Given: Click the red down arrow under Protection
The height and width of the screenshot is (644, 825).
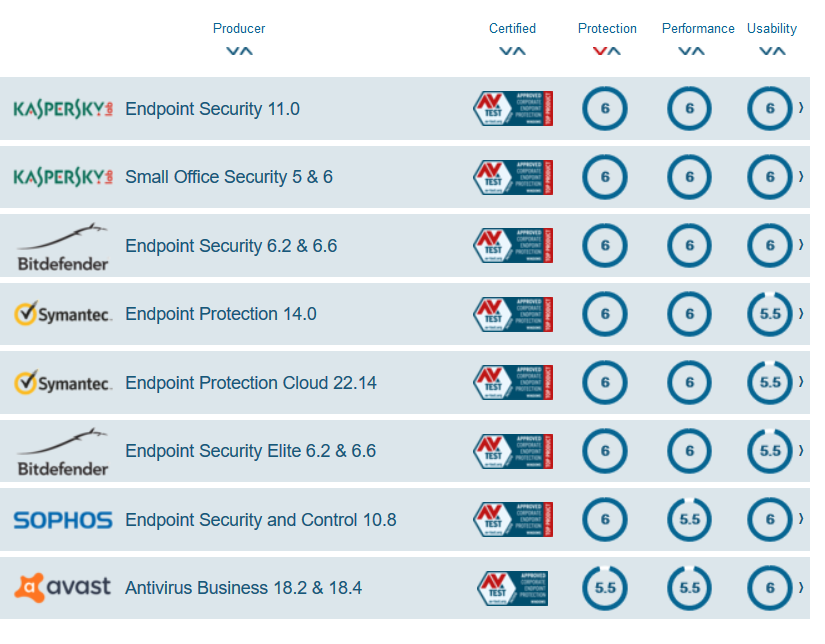Looking at the screenshot, I should coord(600,51).
